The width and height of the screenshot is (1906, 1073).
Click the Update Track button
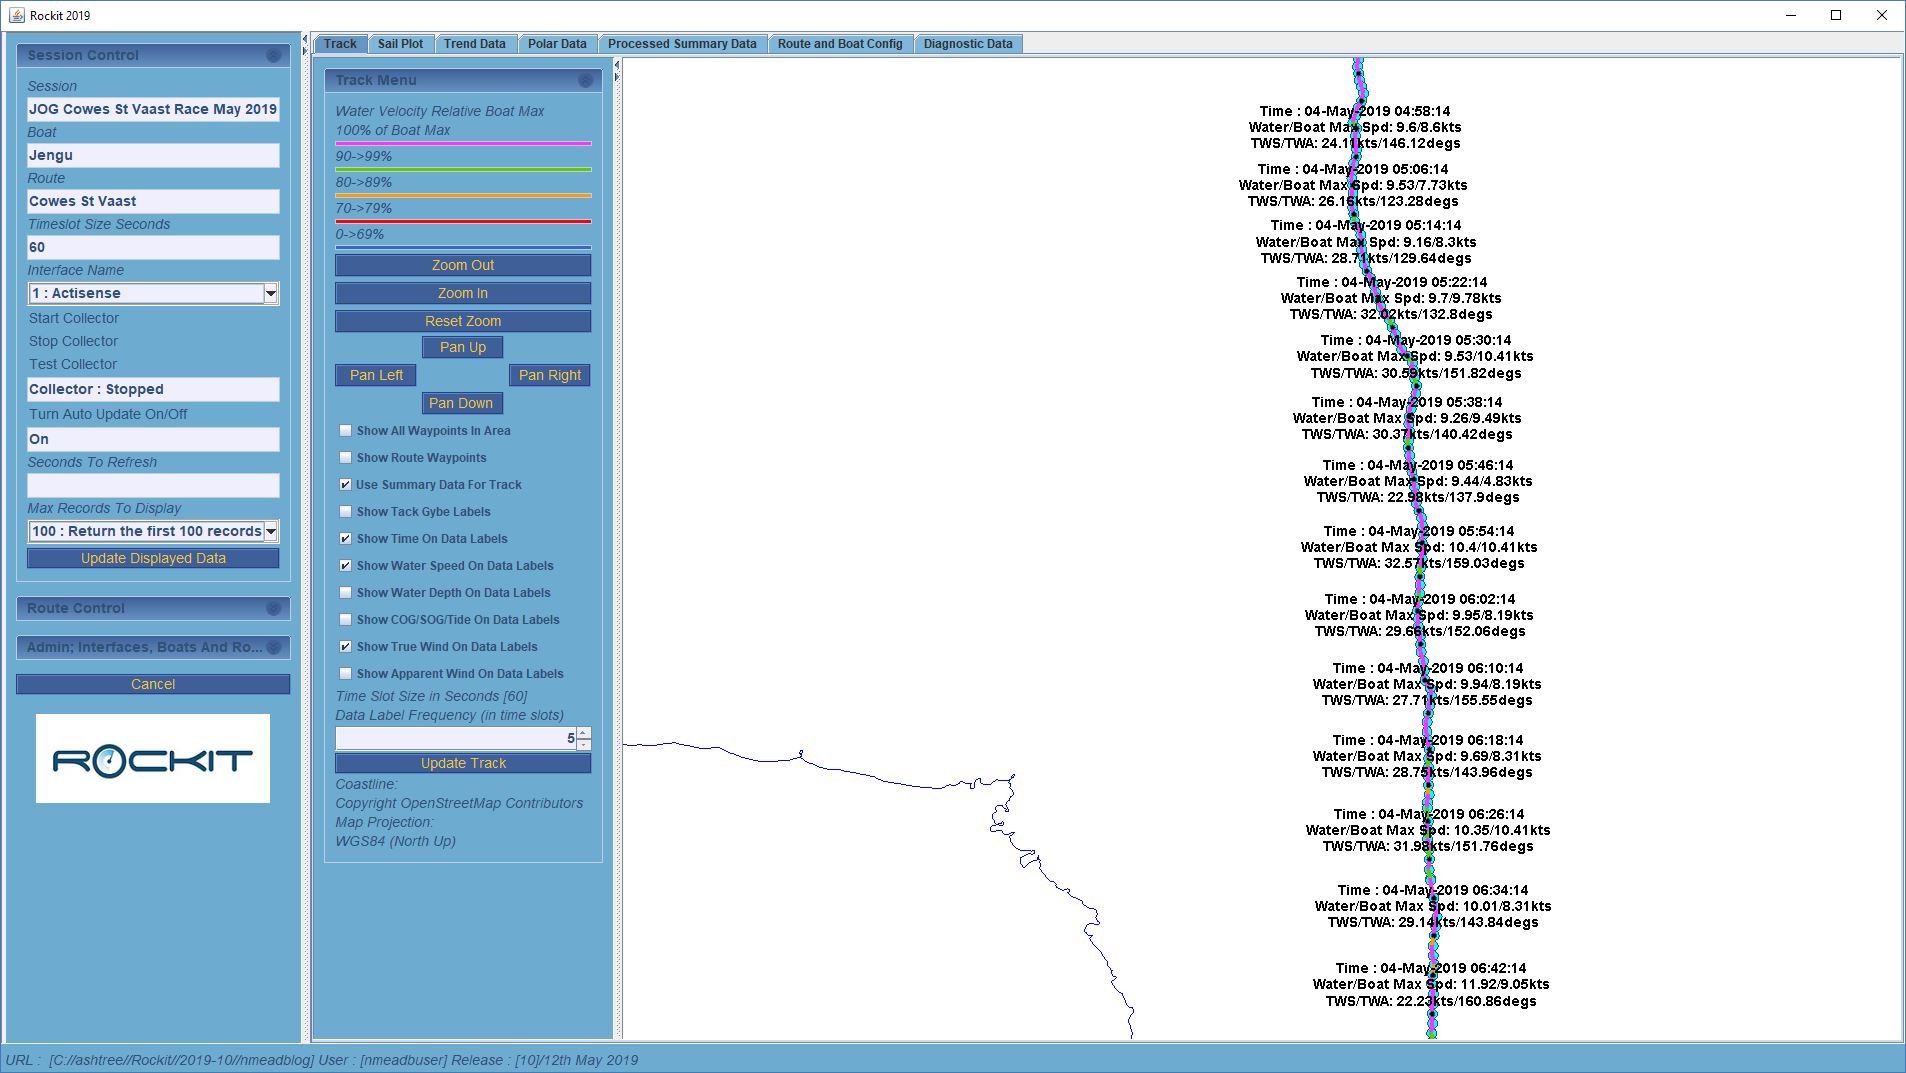(463, 763)
